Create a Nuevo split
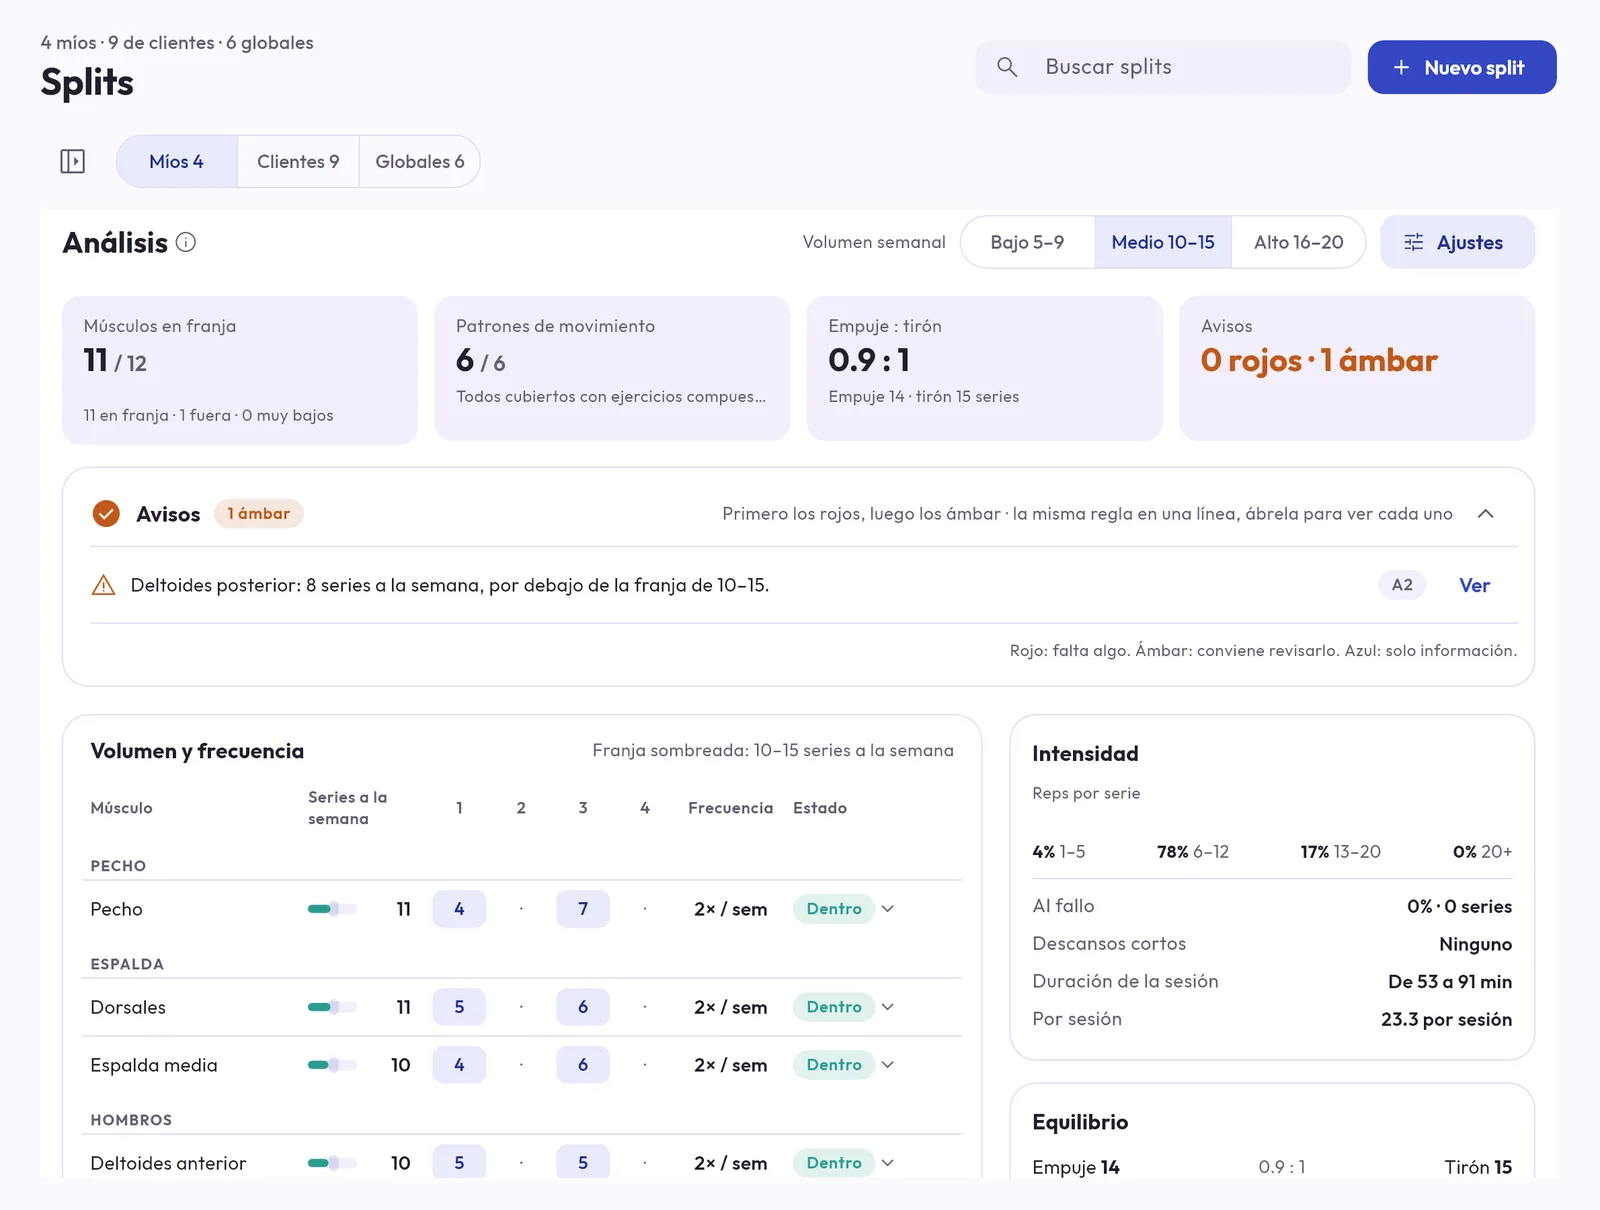 pos(1462,67)
